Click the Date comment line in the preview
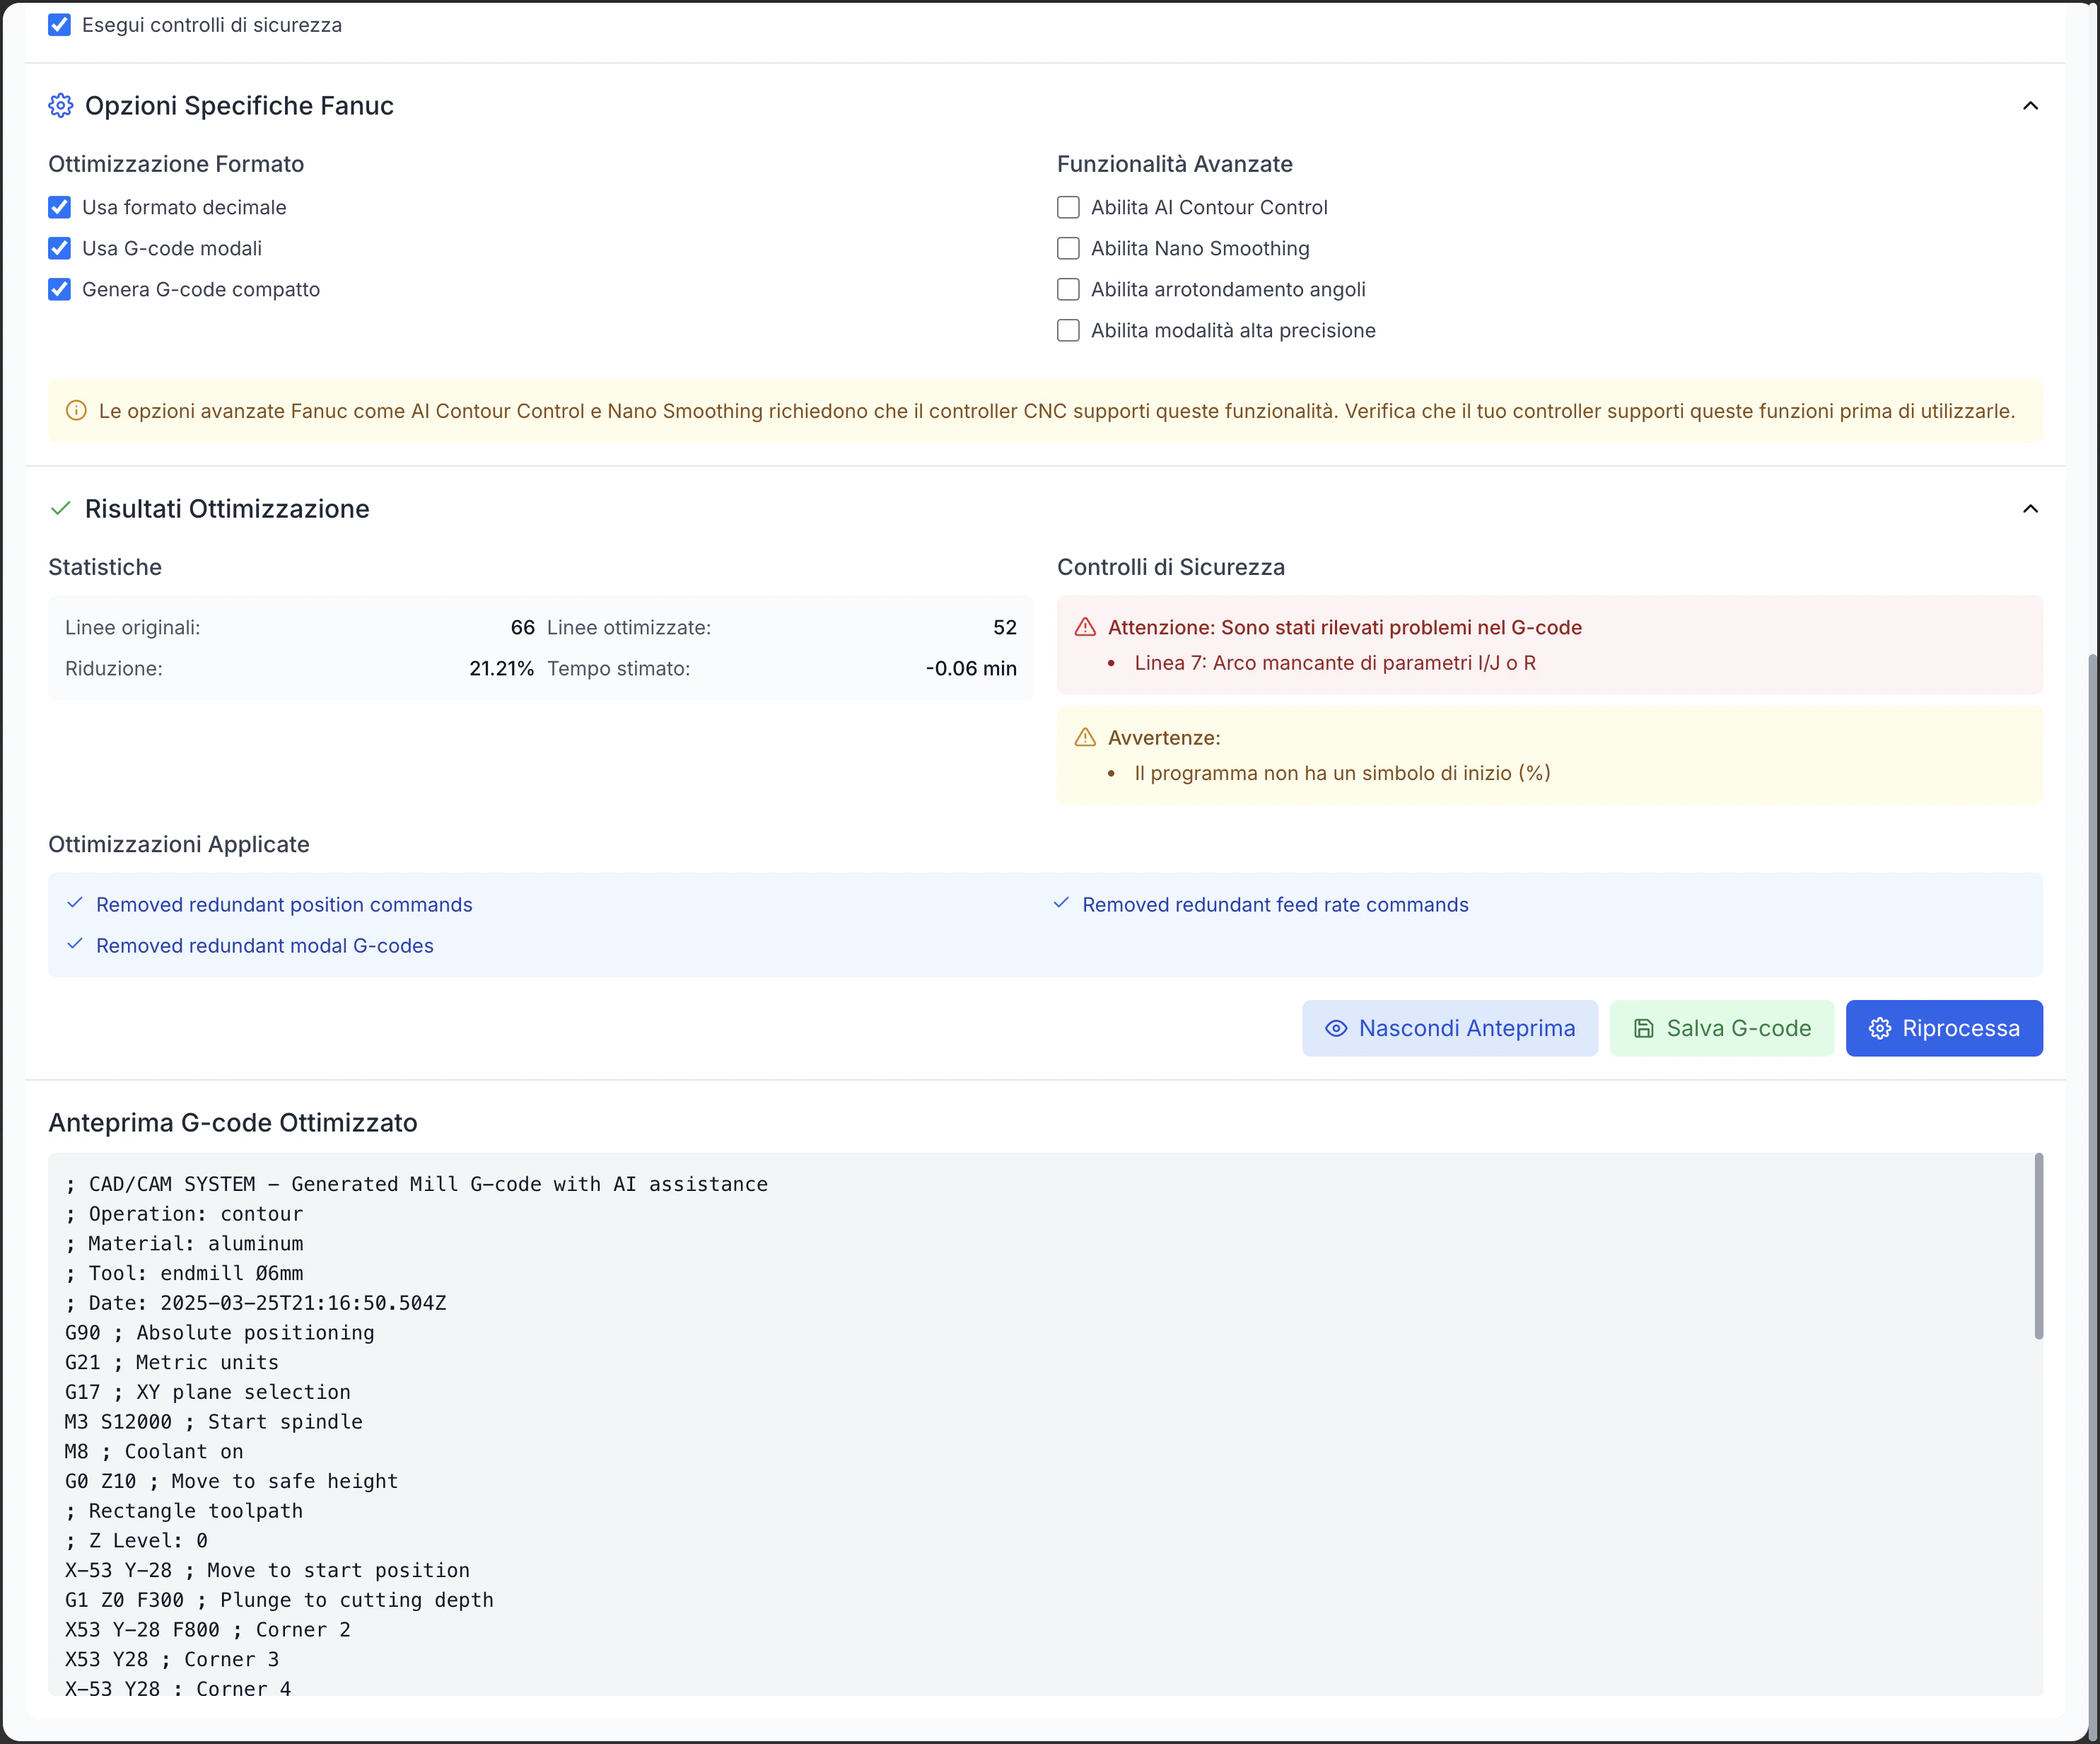 (x=256, y=1303)
